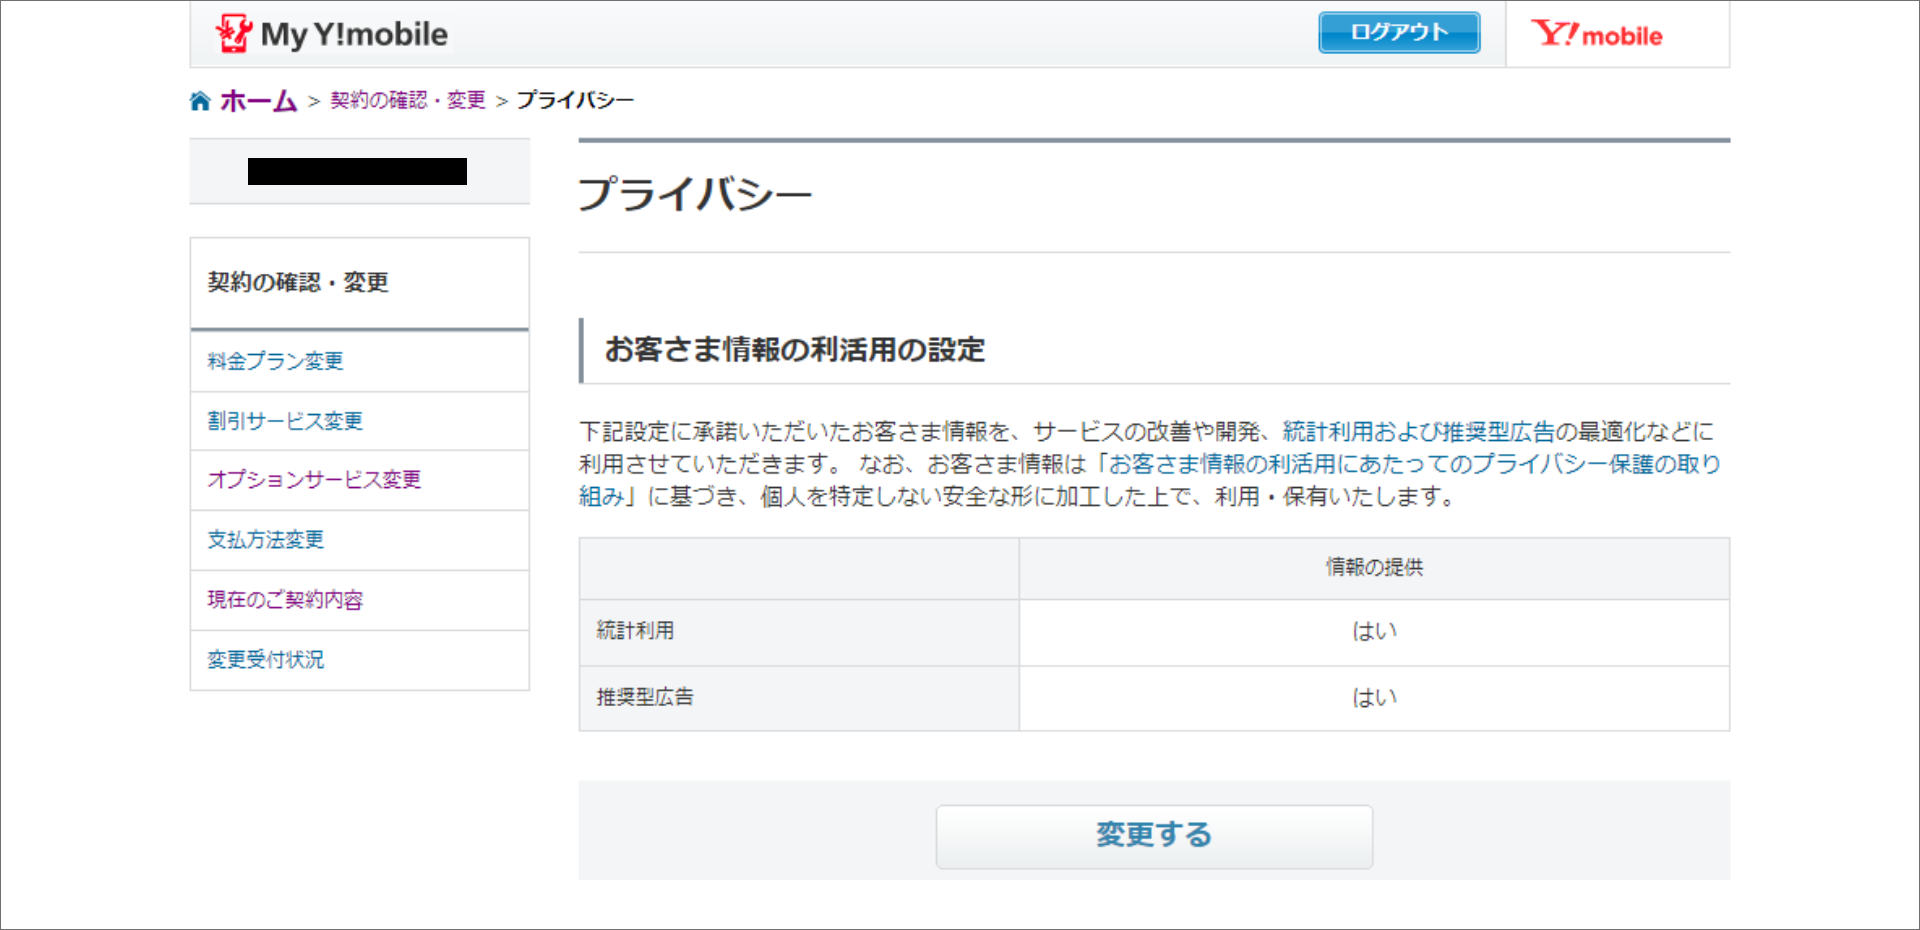View 現在のご契約内容 from the sidebar

point(285,600)
